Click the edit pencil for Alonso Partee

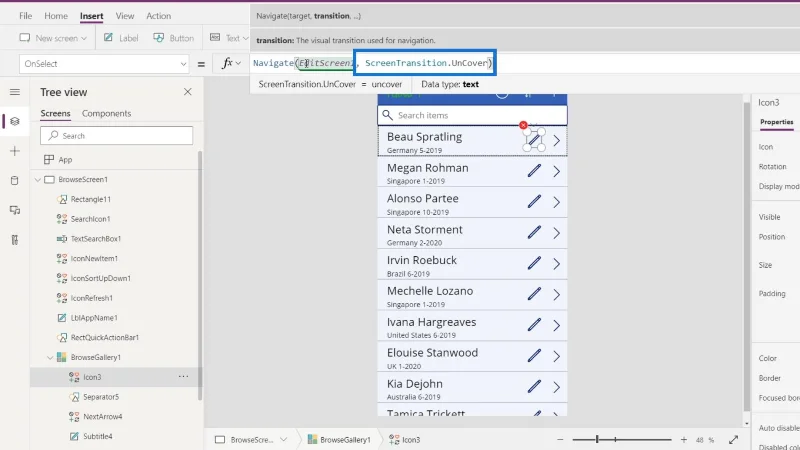pos(534,202)
